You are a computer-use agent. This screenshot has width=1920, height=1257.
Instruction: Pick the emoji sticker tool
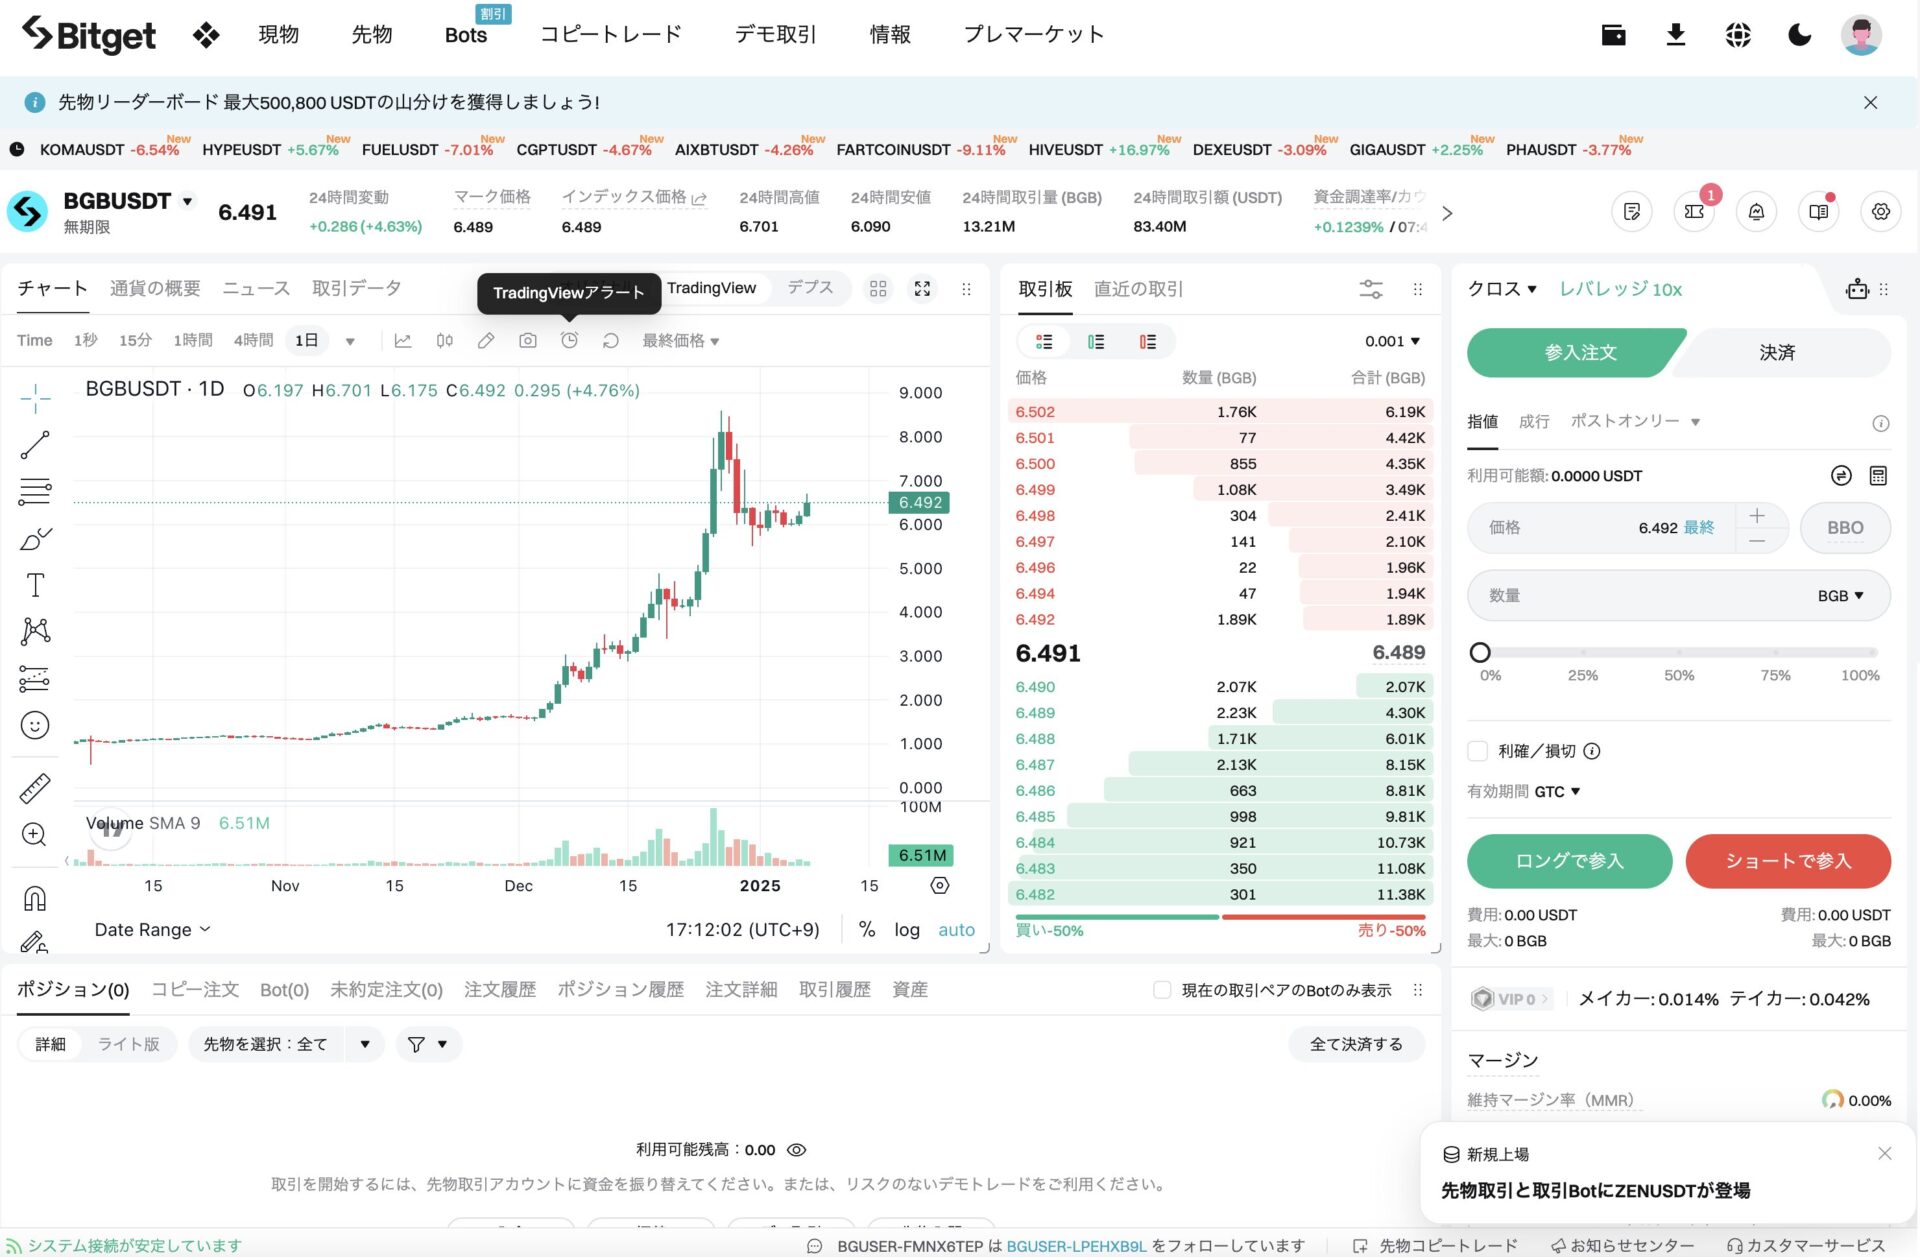point(35,725)
